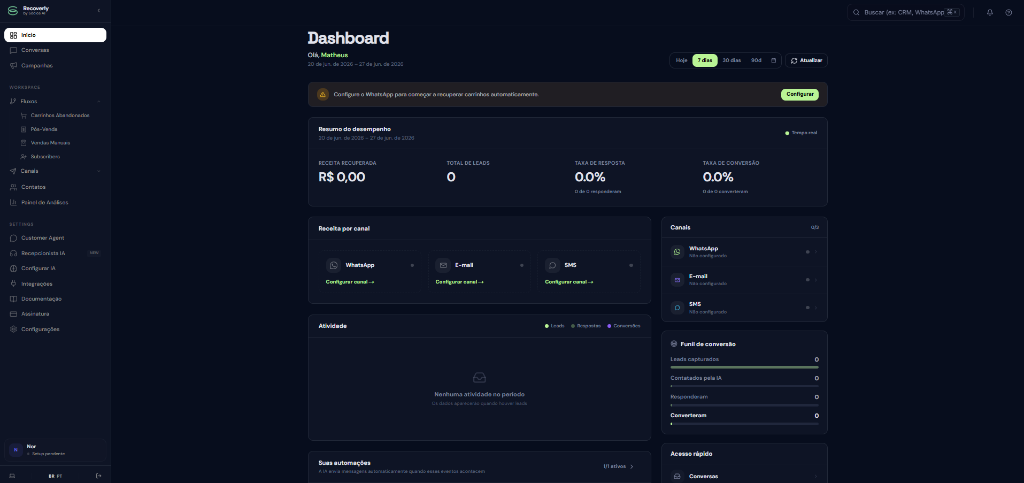Click Configurar canal under WhatsApp

[x=350, y=282]
